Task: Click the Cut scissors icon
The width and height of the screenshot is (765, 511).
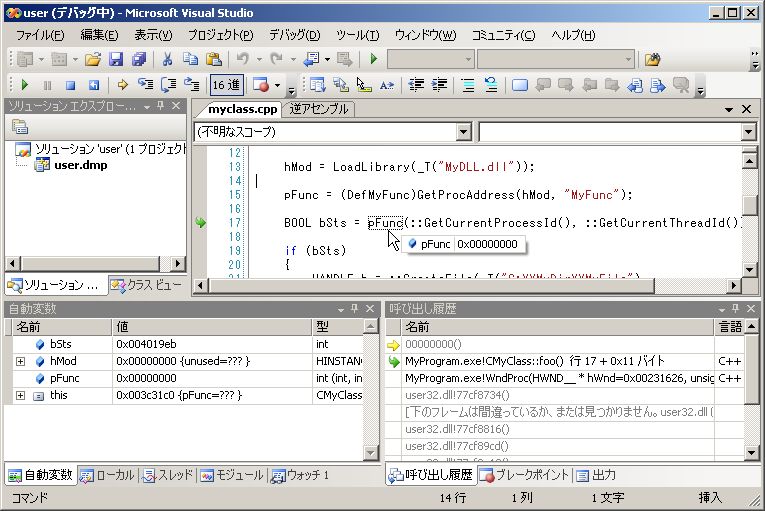Action: click(x=167, y=60)
